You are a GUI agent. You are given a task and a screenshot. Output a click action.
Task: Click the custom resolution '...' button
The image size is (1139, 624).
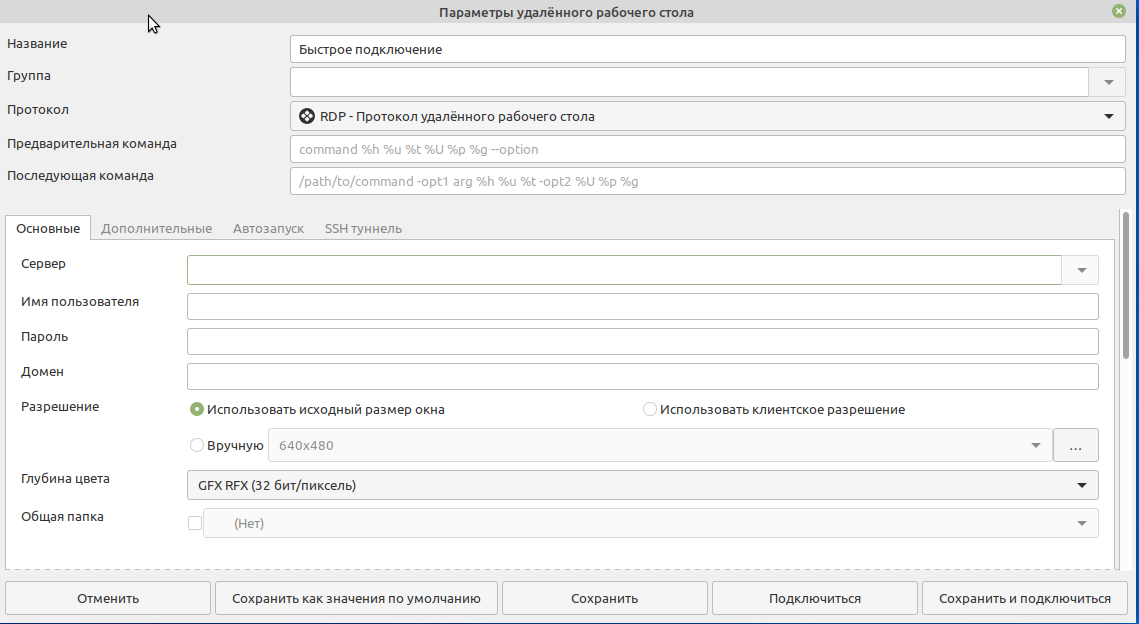pos(1075,445)
